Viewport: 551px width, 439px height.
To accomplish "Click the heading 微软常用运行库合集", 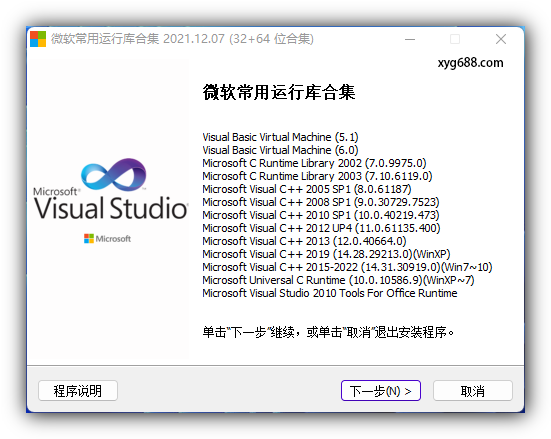I will 279,92.
